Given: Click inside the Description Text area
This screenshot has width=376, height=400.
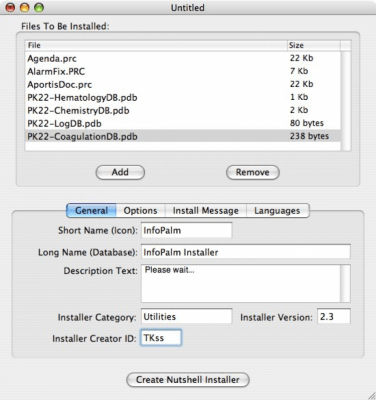Looking at the screenshot, I should coord(241,283).
